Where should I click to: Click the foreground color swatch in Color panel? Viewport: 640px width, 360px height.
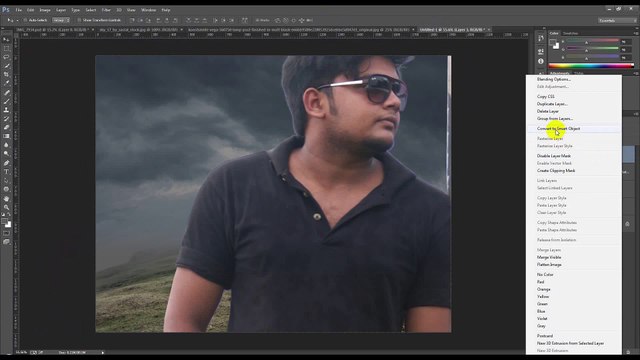553,42
